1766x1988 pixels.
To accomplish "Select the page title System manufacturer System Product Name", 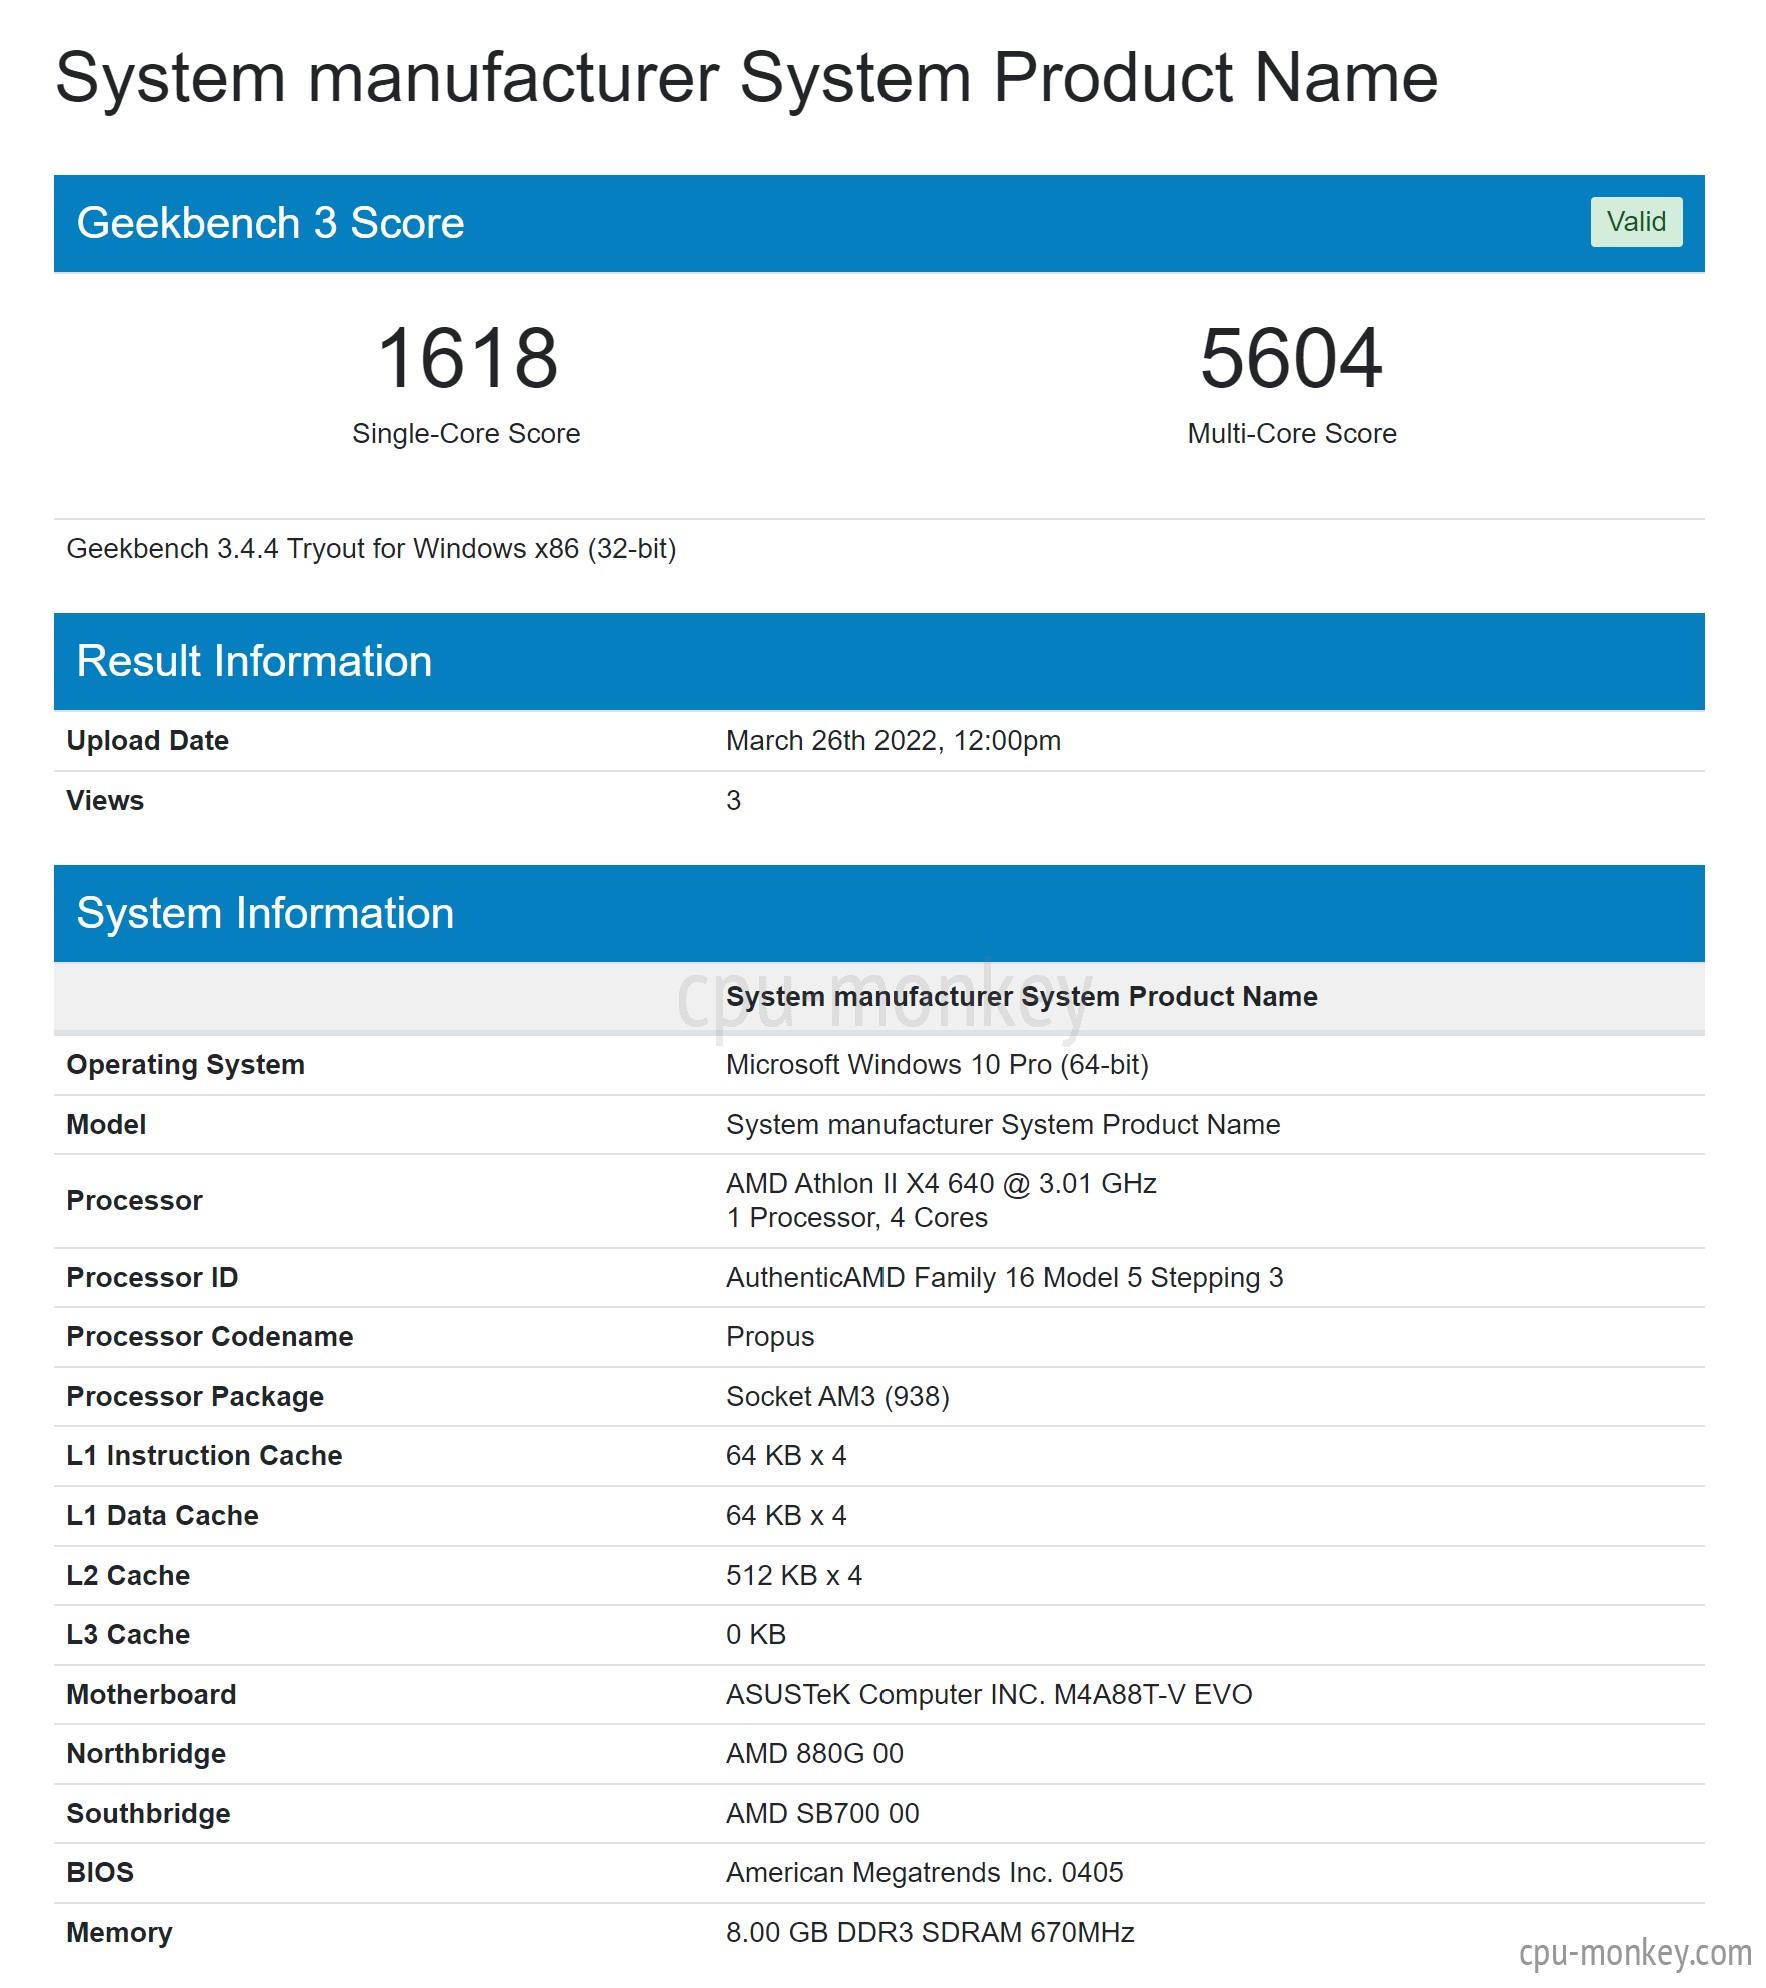I will click(747, 78).
